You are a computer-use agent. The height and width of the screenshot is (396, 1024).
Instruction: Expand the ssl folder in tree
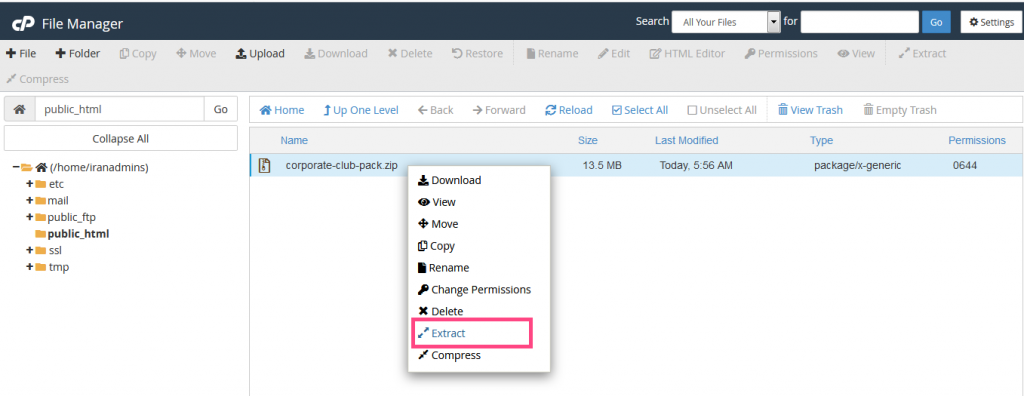pos(29,250)
